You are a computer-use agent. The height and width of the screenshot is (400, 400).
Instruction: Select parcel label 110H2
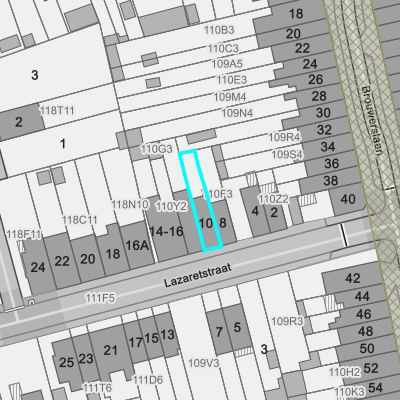point(344,372)
